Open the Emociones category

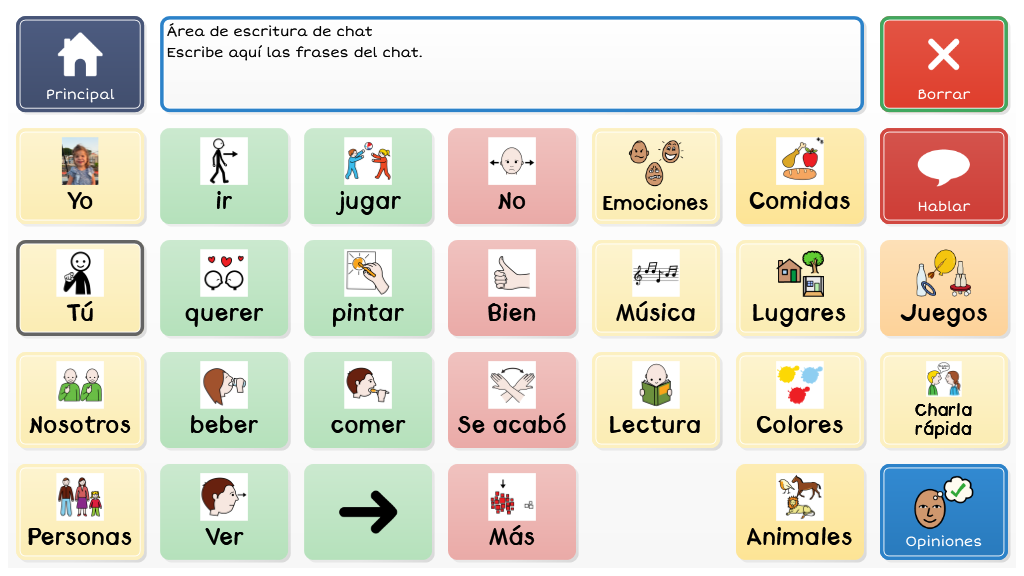tap(655, 176)
